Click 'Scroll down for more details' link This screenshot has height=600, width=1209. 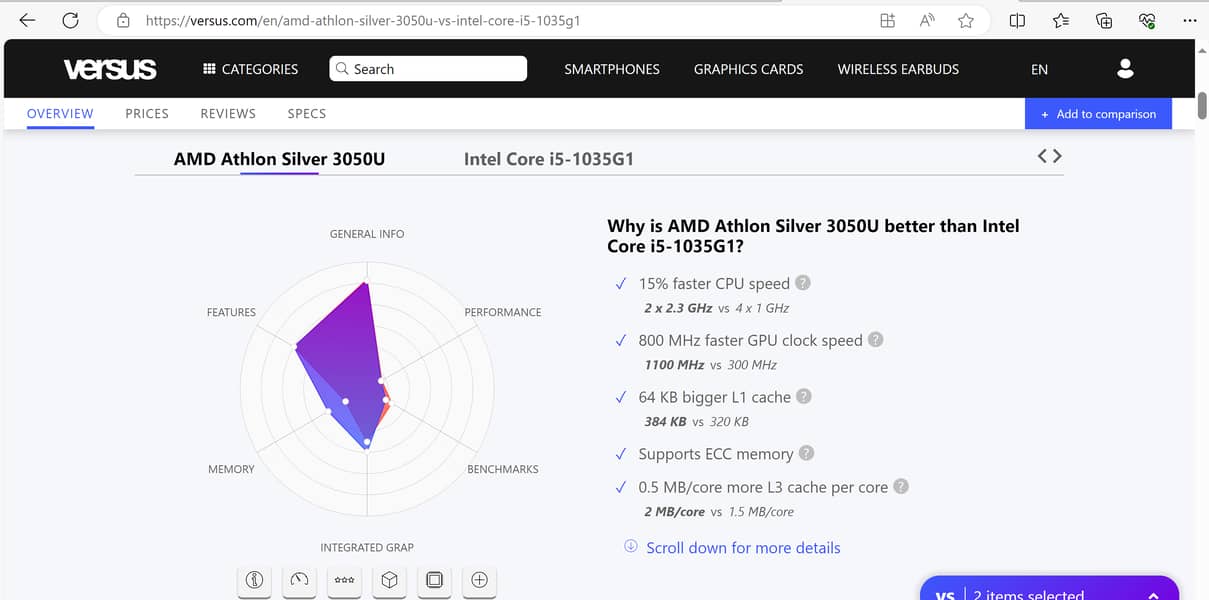[743, 548]
